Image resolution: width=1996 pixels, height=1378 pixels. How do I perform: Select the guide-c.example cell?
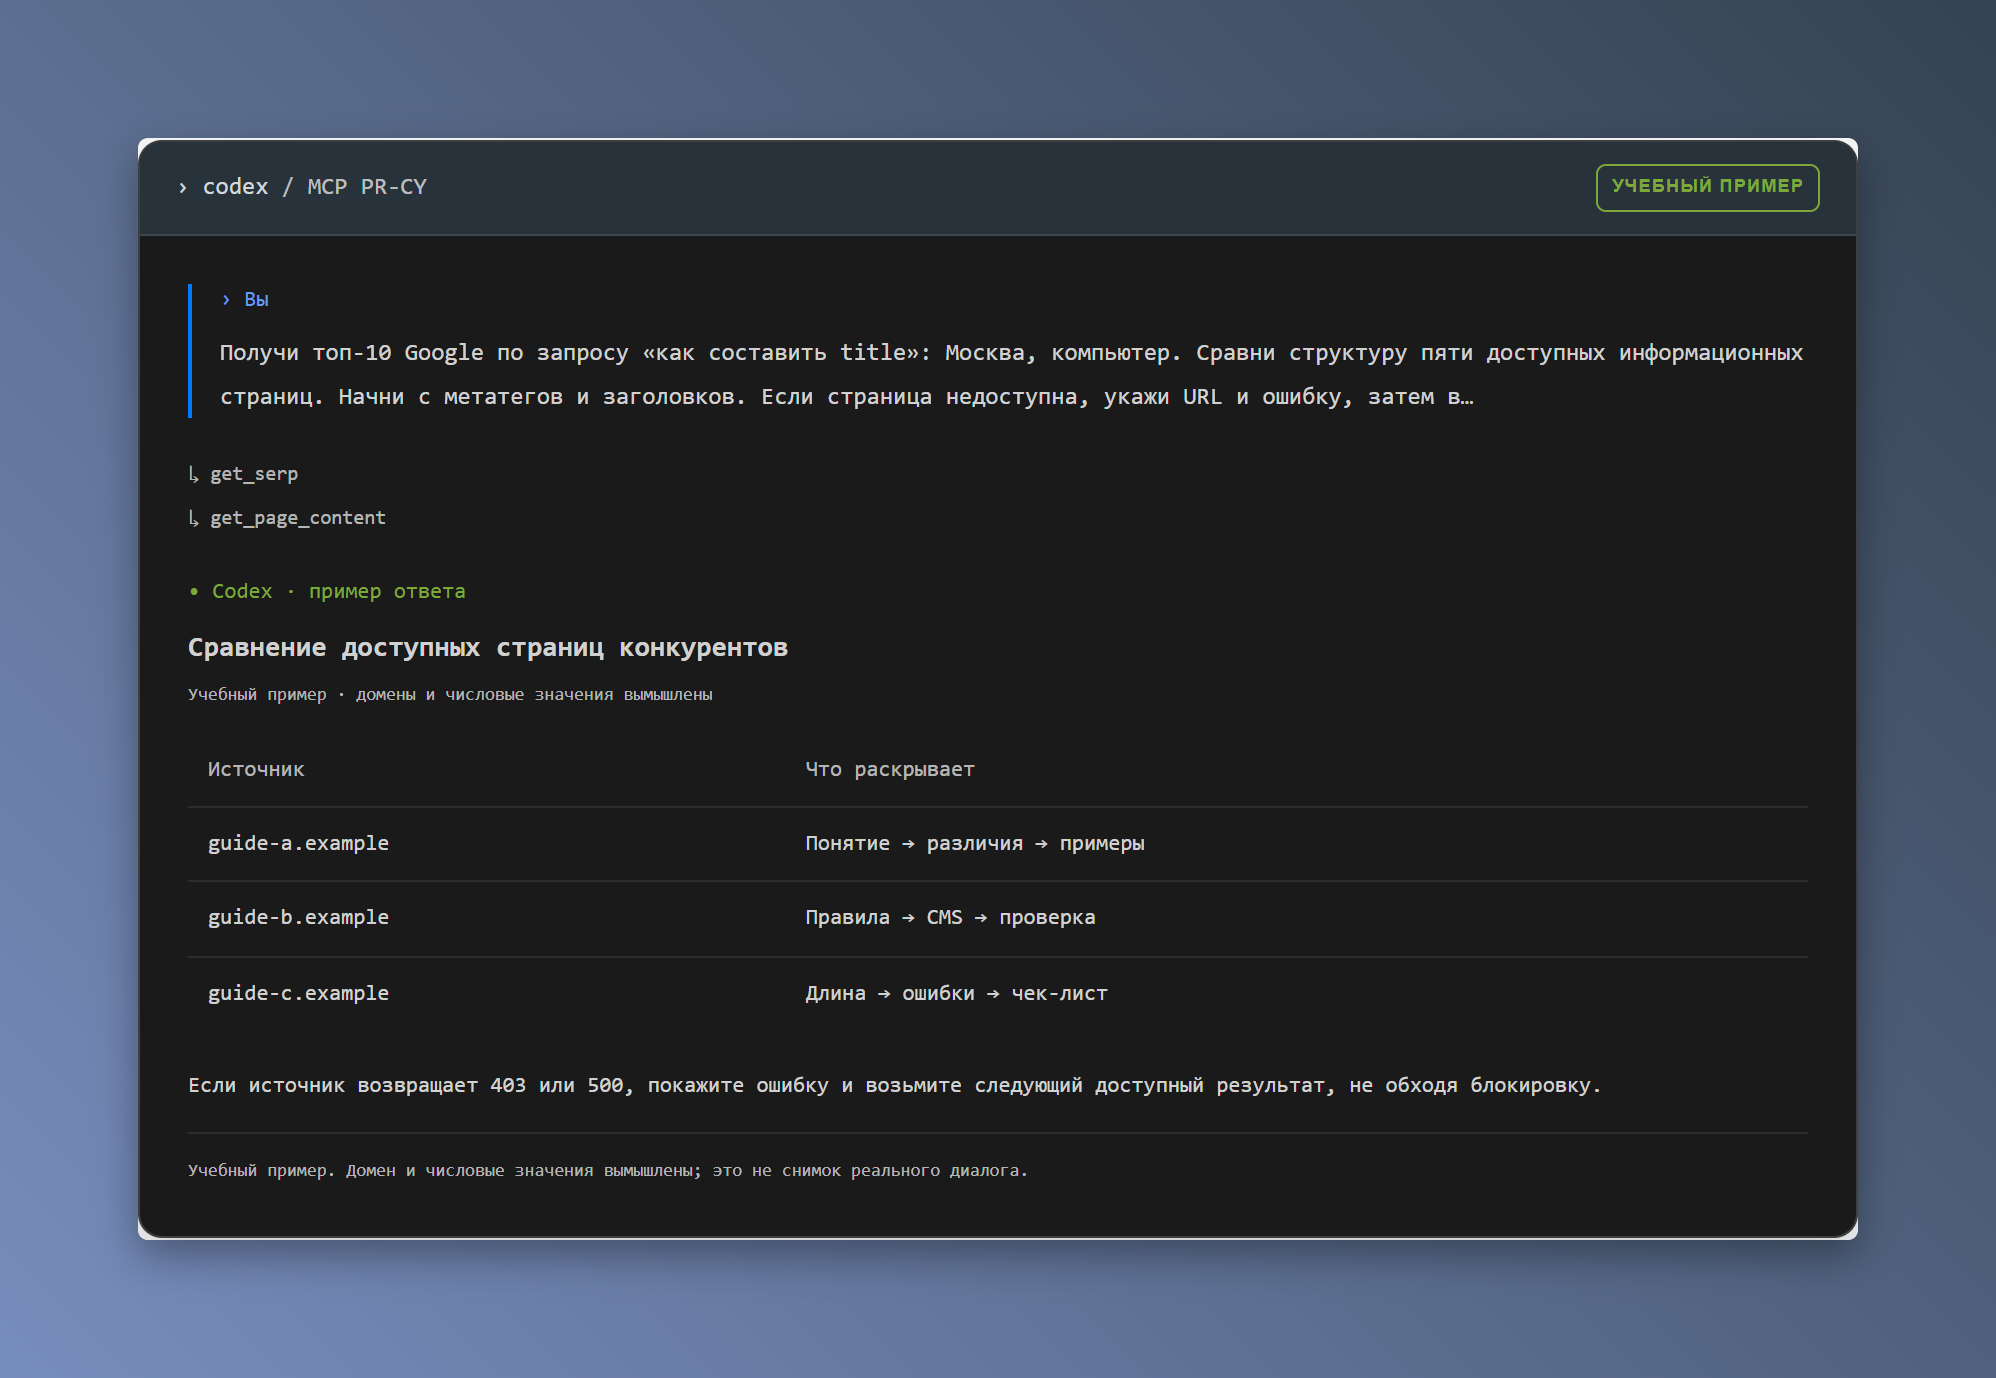coord(298,993)
